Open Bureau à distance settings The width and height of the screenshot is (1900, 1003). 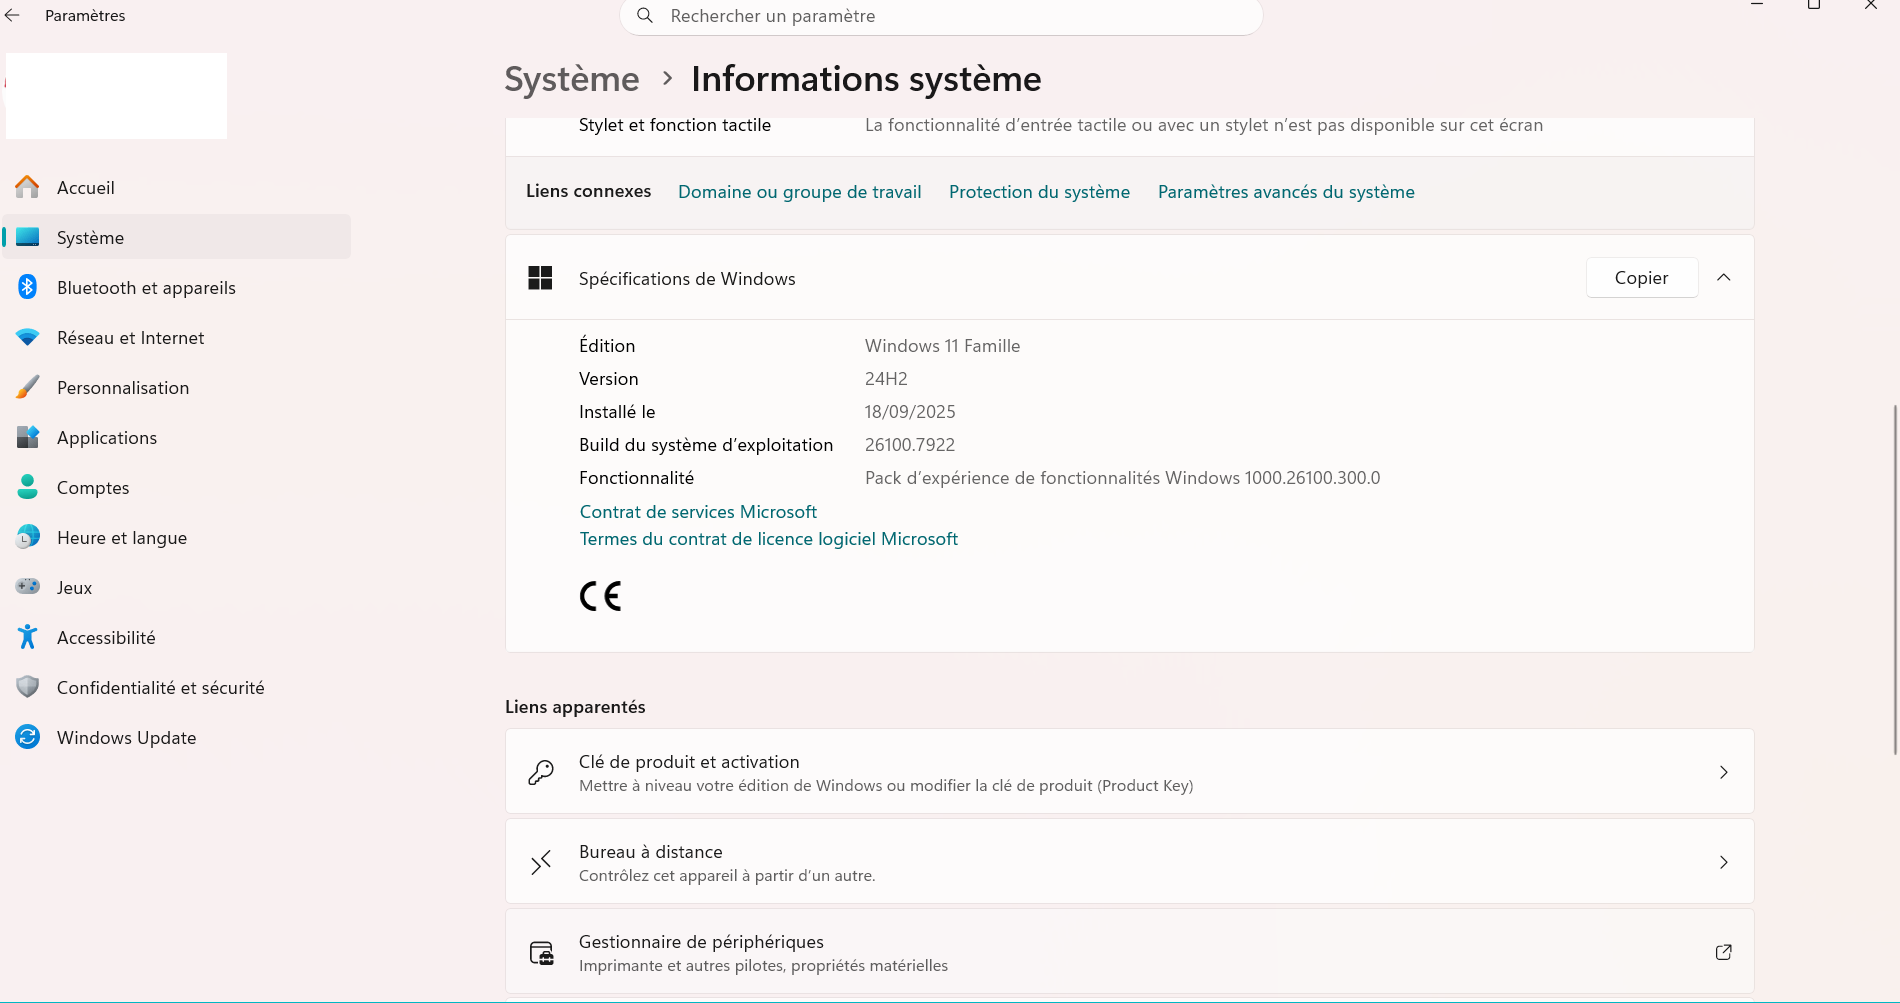click(1130, 862)
